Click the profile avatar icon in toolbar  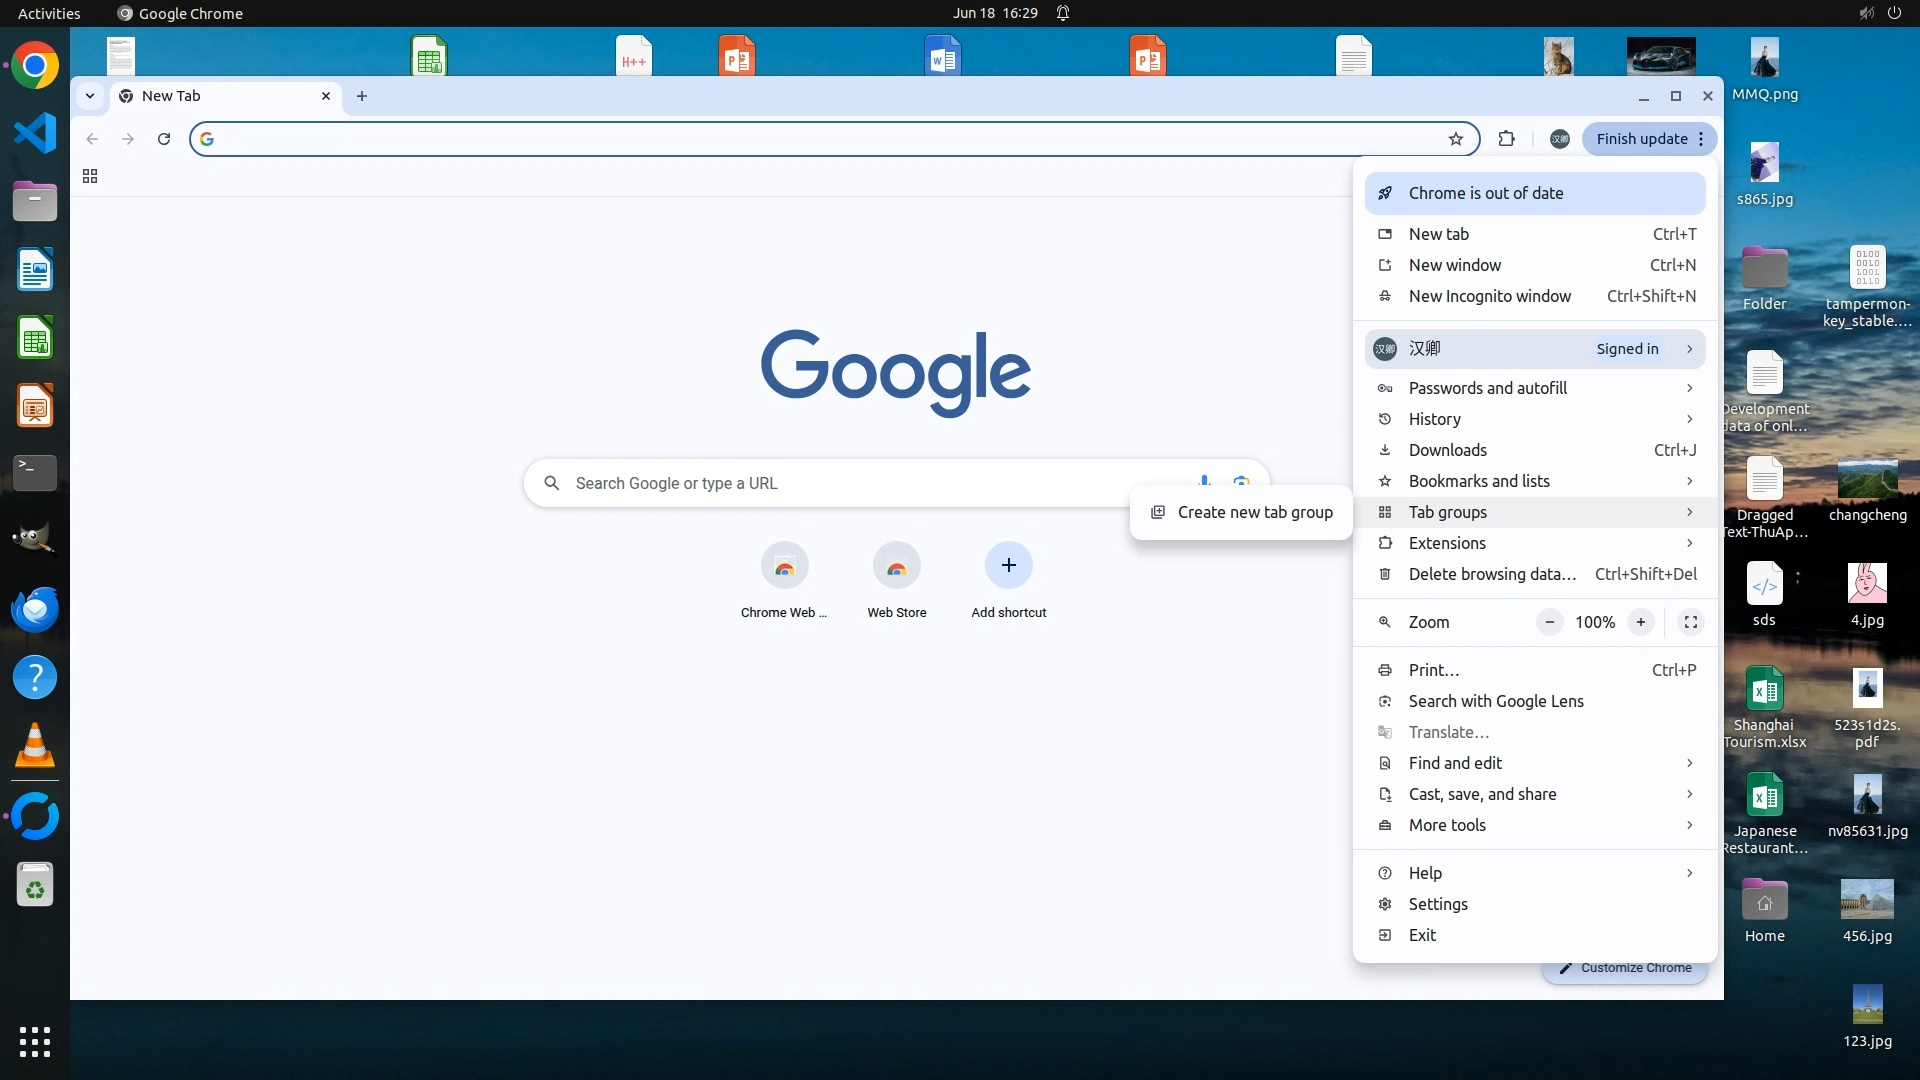pyautogui.click(x=1559, y=139)
